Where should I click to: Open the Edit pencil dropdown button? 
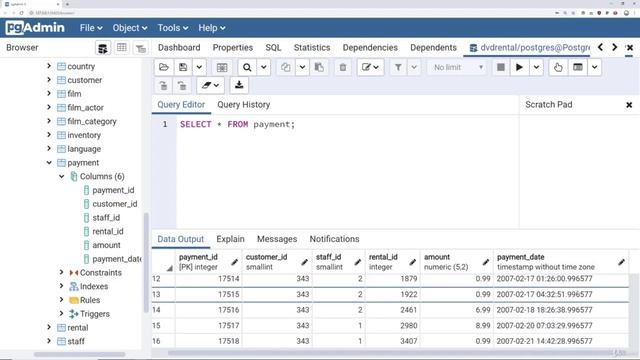[x=370, y=67]
